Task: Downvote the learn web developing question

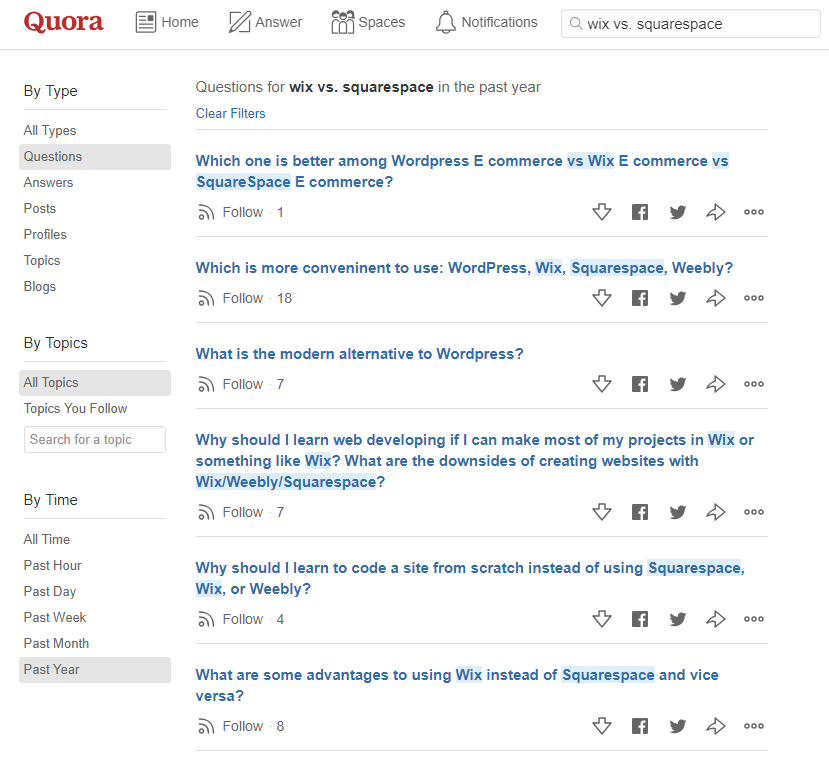Action: coord(602,512)
